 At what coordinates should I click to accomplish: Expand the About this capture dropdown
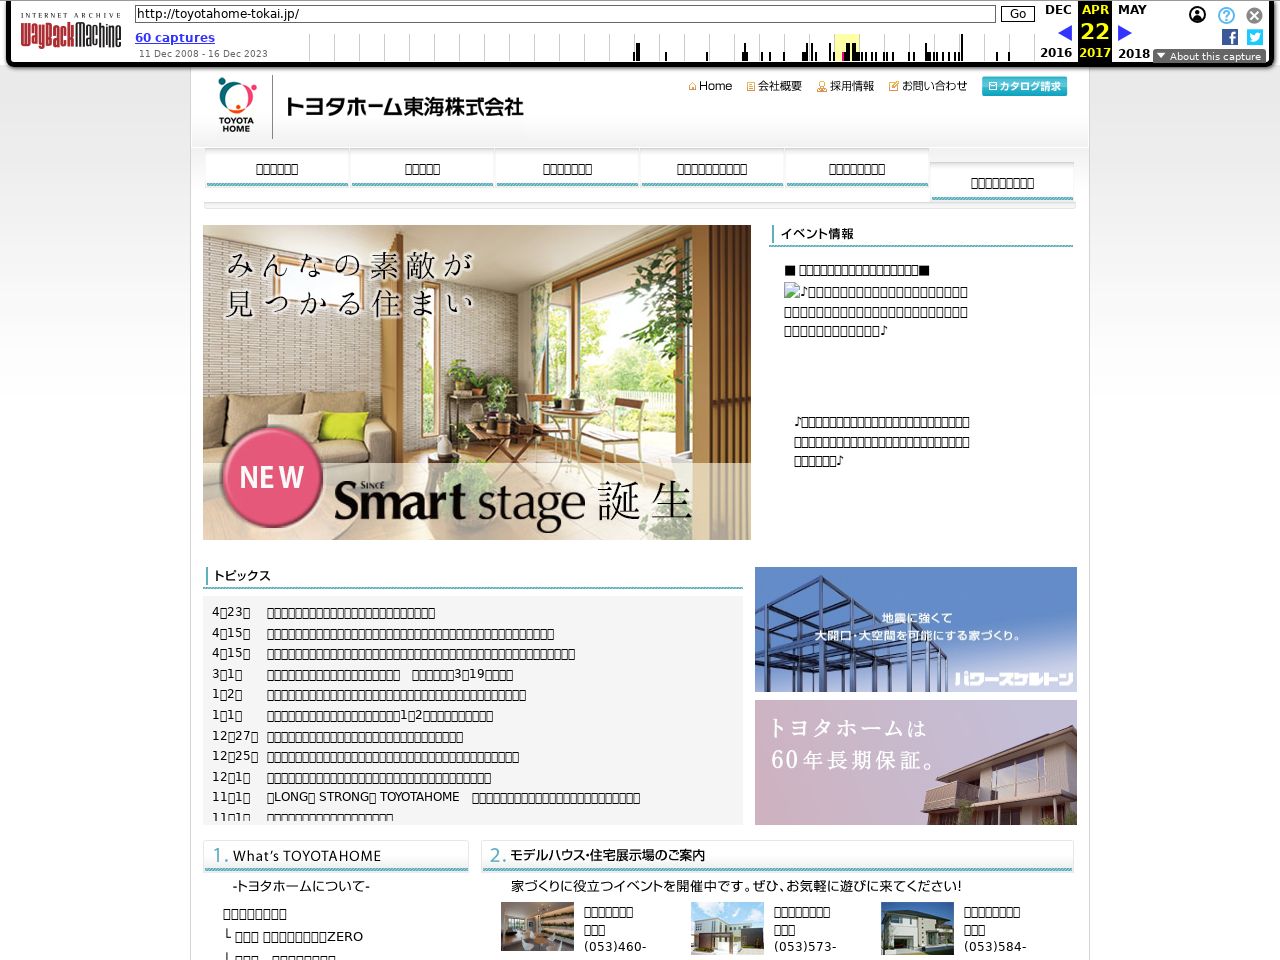[1209, 56]
